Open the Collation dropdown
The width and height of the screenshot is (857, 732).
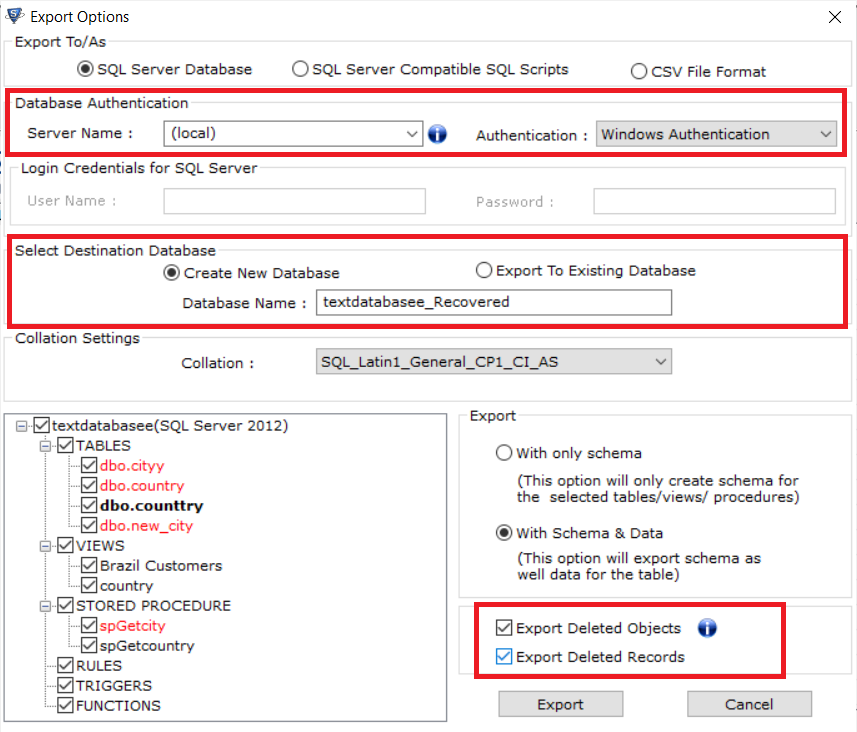pyautogui.click(x=660, y=362)
